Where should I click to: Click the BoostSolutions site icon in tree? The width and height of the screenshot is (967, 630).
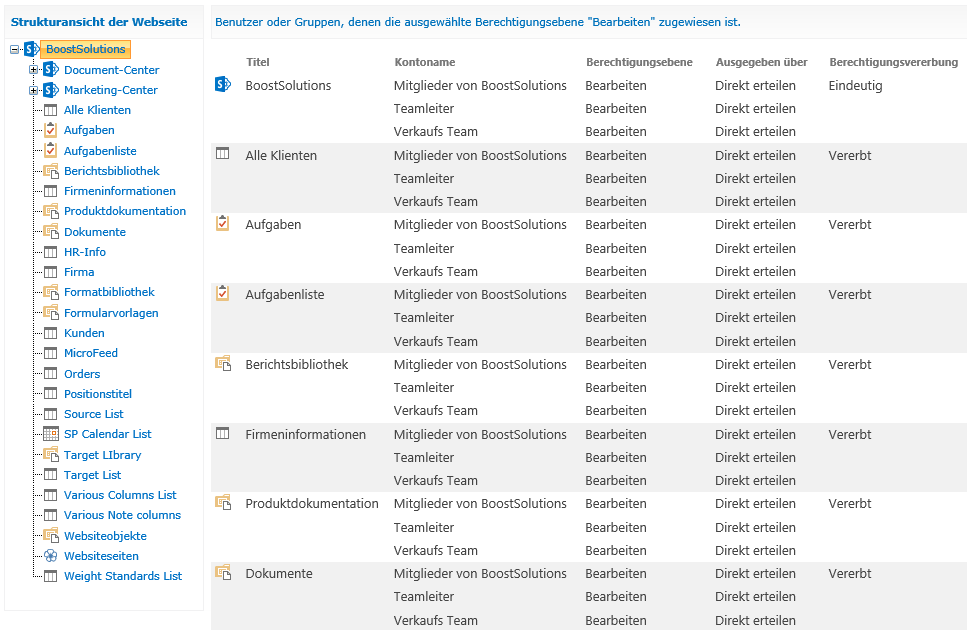coord(31,49)
